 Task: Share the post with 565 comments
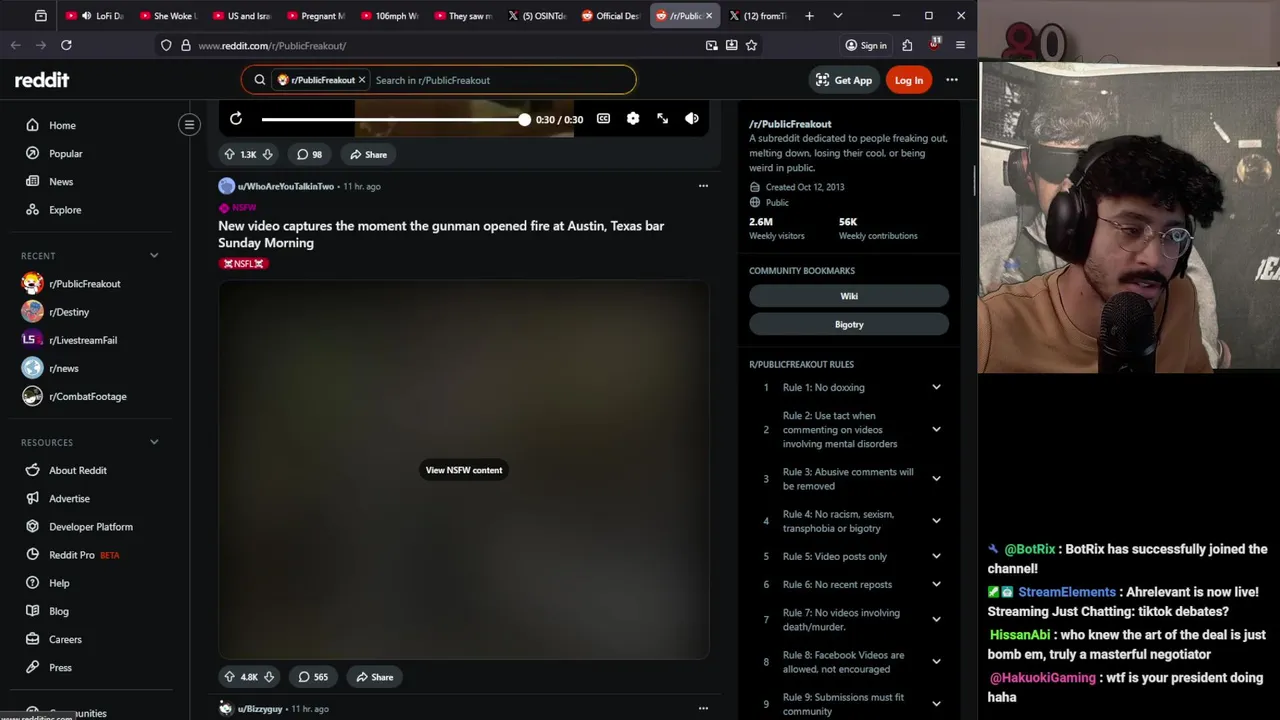tap(374, 677)
